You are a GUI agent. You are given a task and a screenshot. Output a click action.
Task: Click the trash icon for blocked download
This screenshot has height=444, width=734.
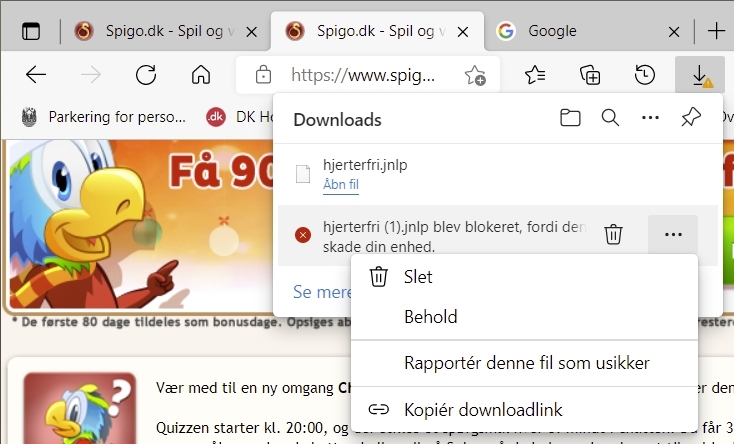click(614, 235)
